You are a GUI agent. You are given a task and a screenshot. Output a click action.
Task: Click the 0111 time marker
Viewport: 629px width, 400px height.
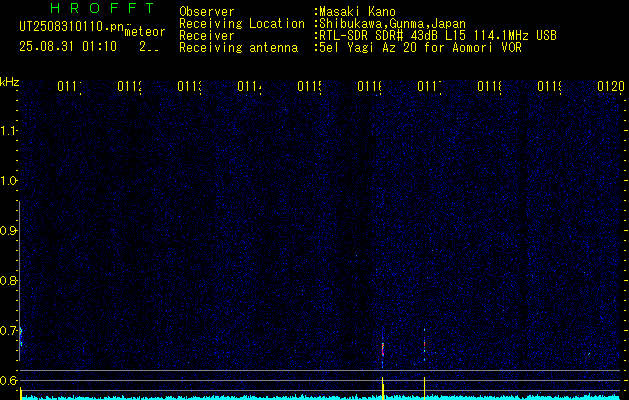(69, 86)
